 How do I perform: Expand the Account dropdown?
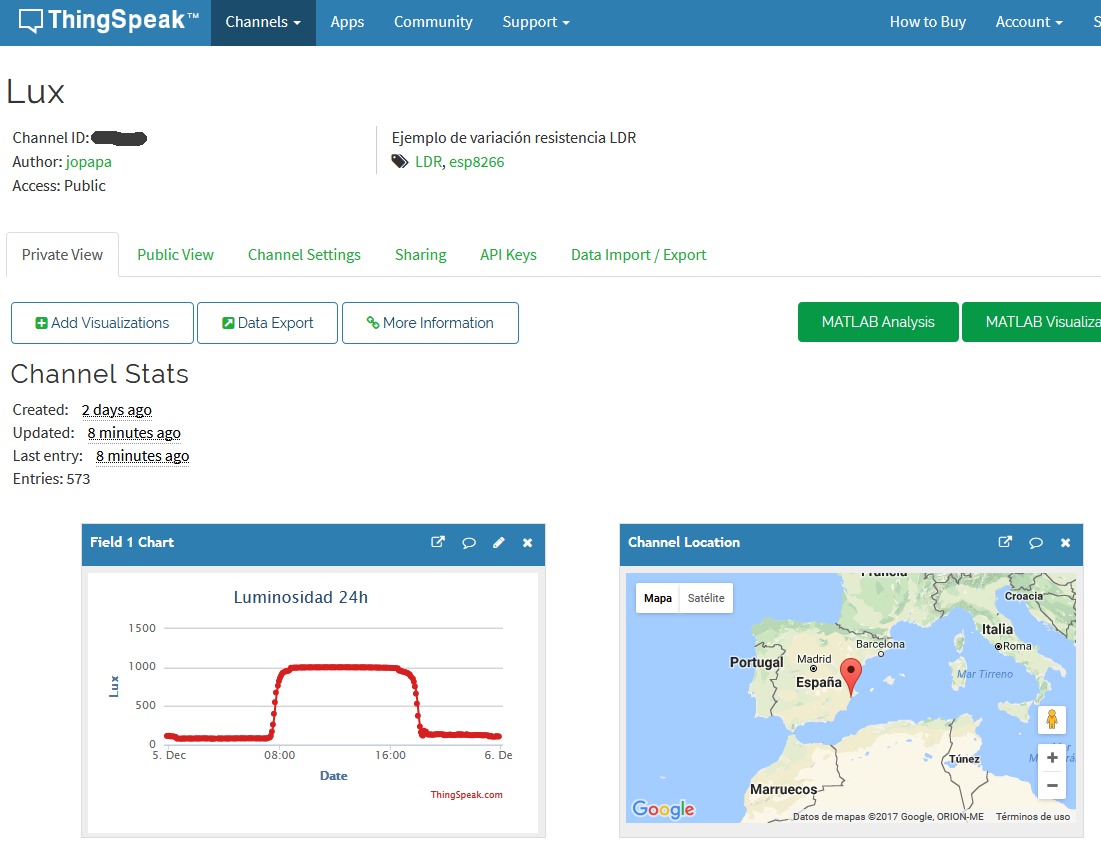click(1028, 22)
